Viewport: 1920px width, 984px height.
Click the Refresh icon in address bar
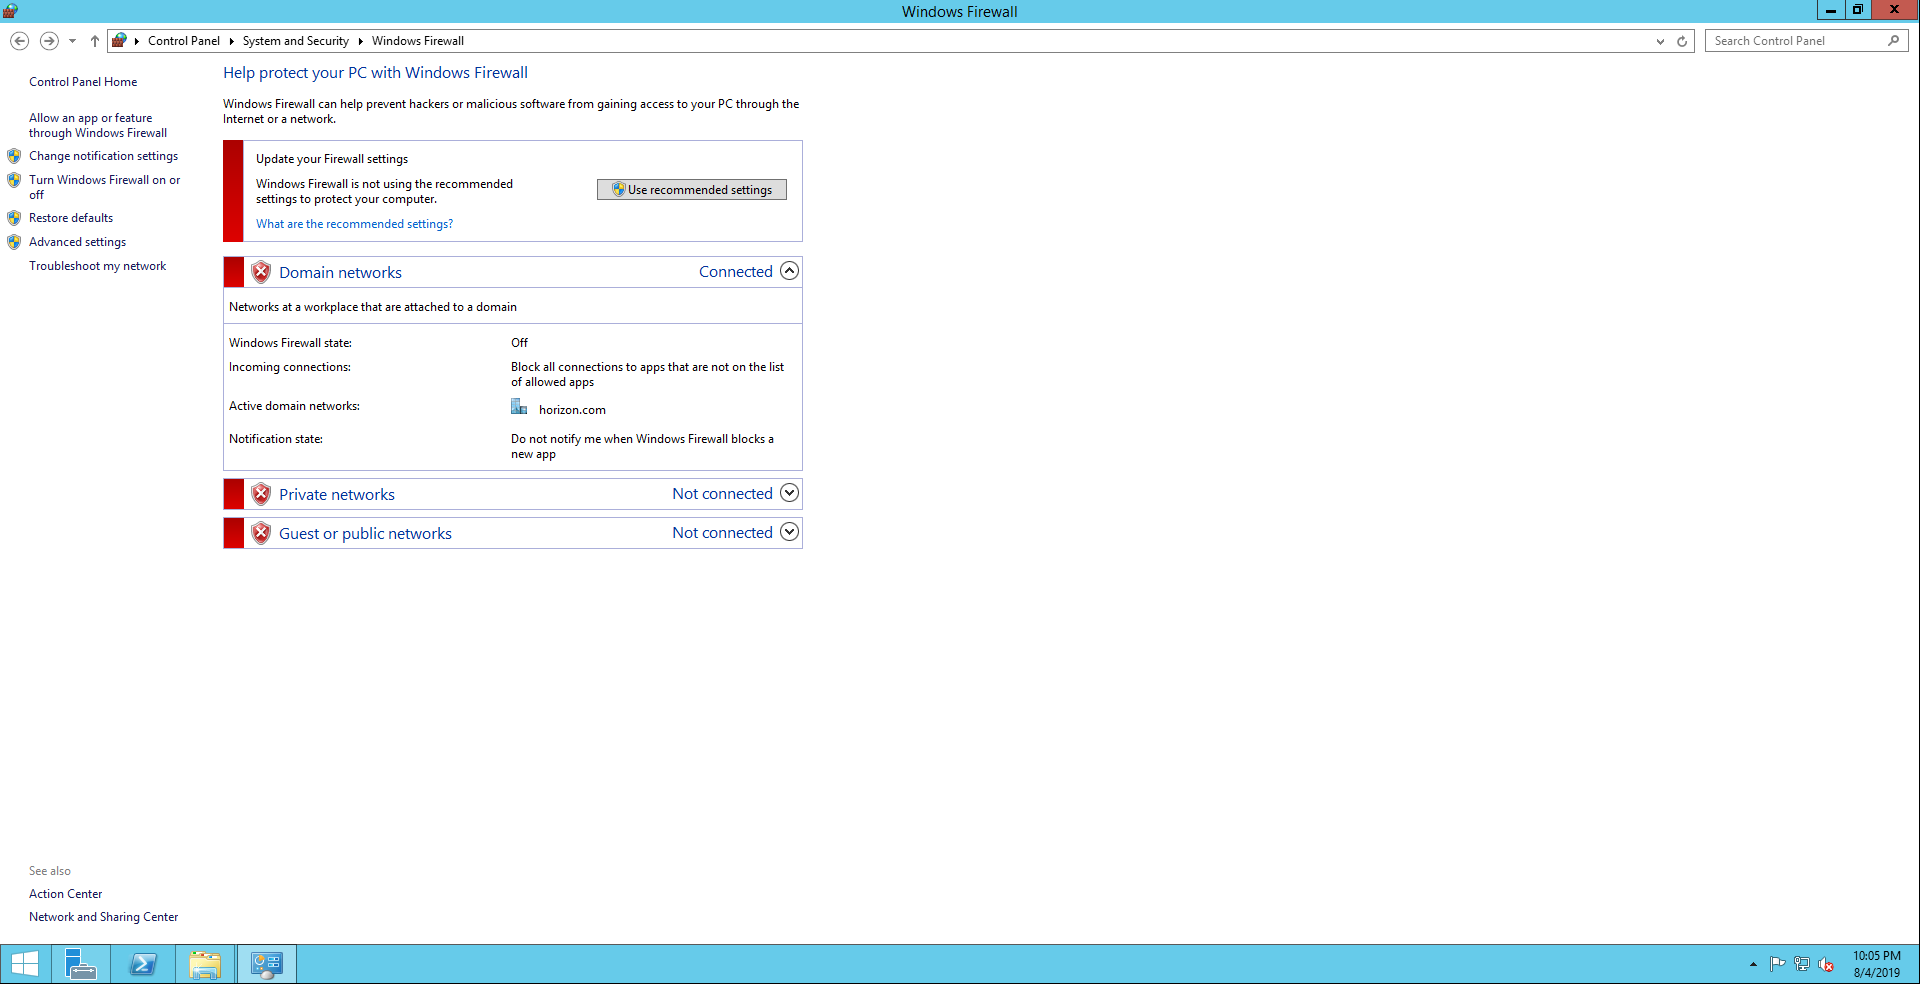tap(1682, 41)
